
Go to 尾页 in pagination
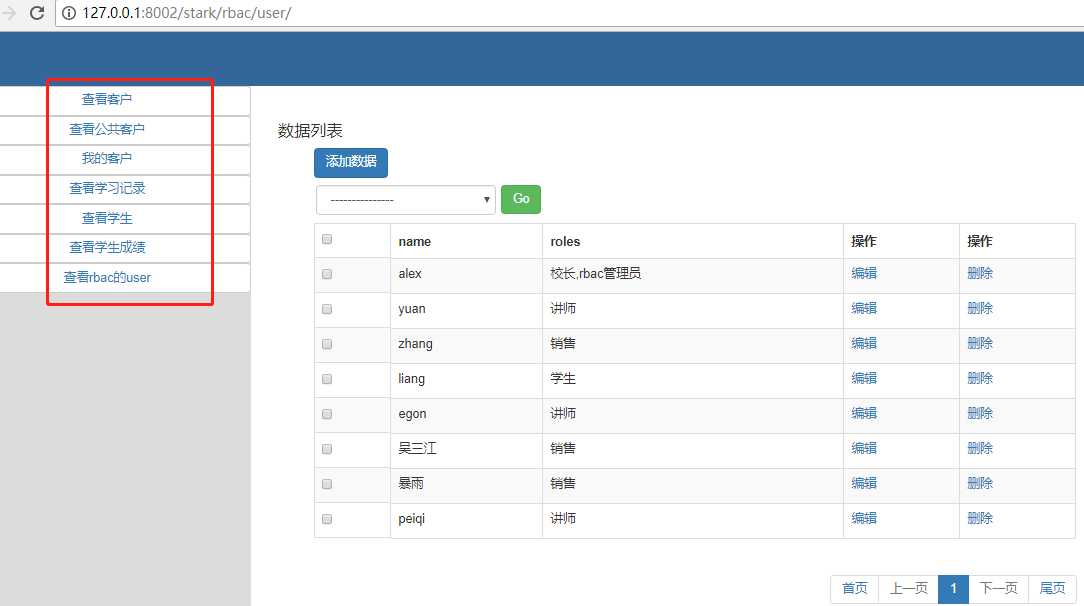tap(1052, 589)
